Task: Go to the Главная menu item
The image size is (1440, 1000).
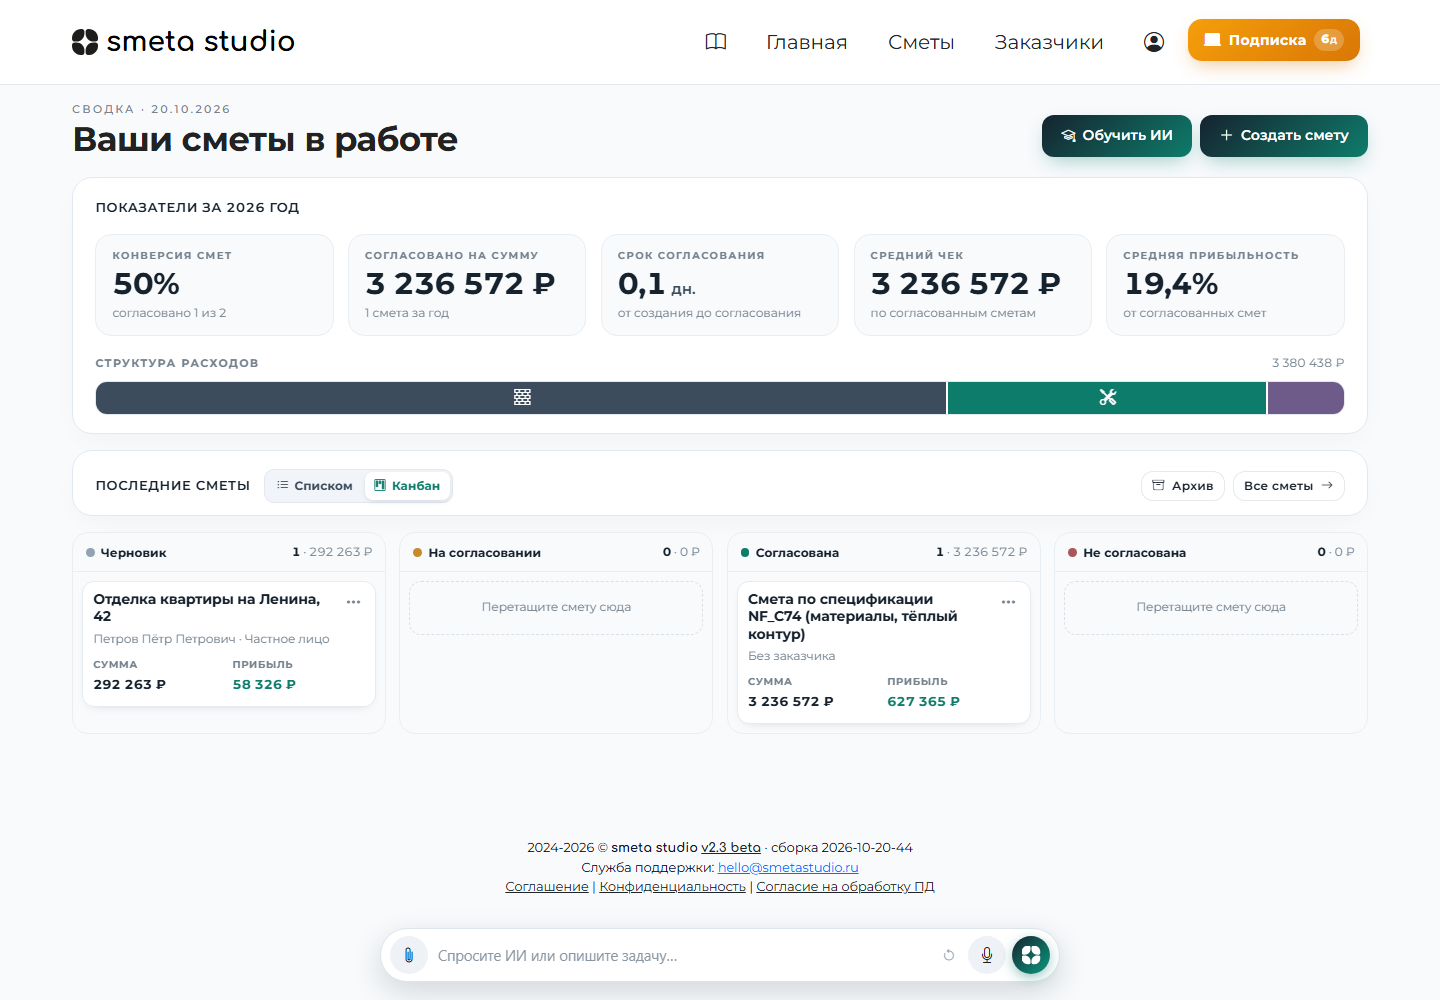Action: 807,42
